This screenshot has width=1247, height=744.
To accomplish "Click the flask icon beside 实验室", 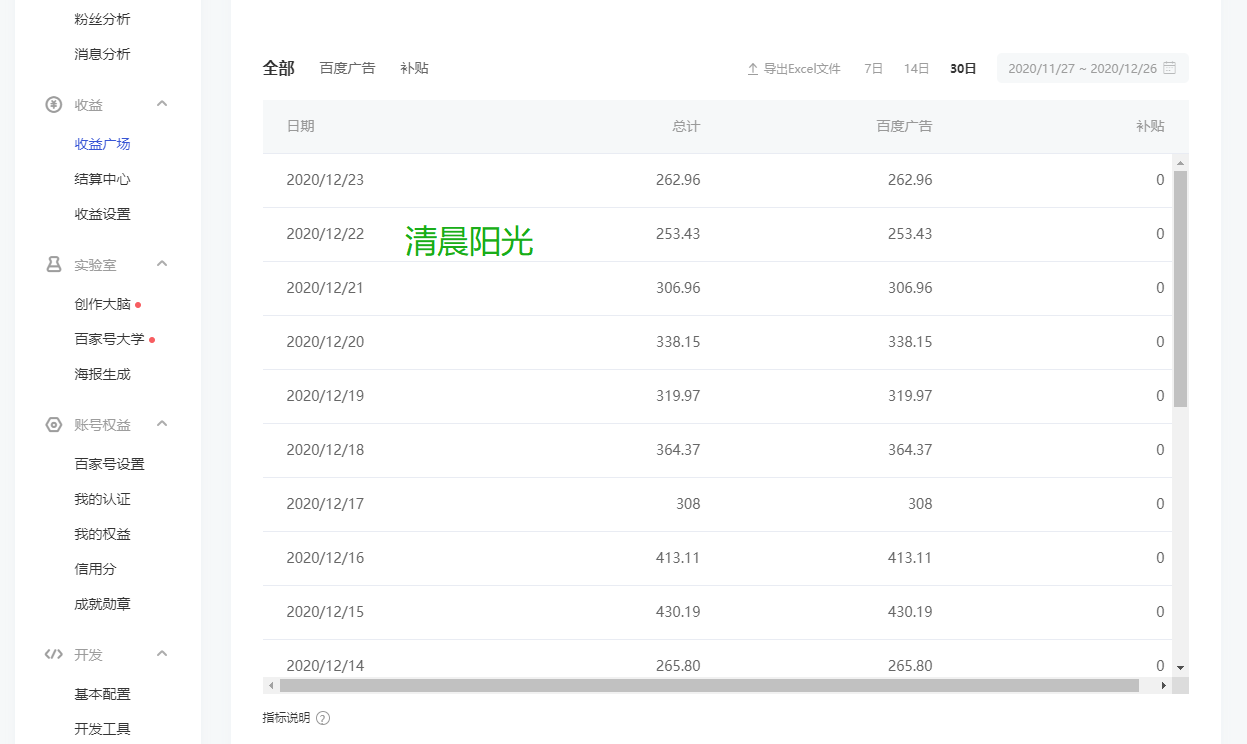I will point(54,265).
